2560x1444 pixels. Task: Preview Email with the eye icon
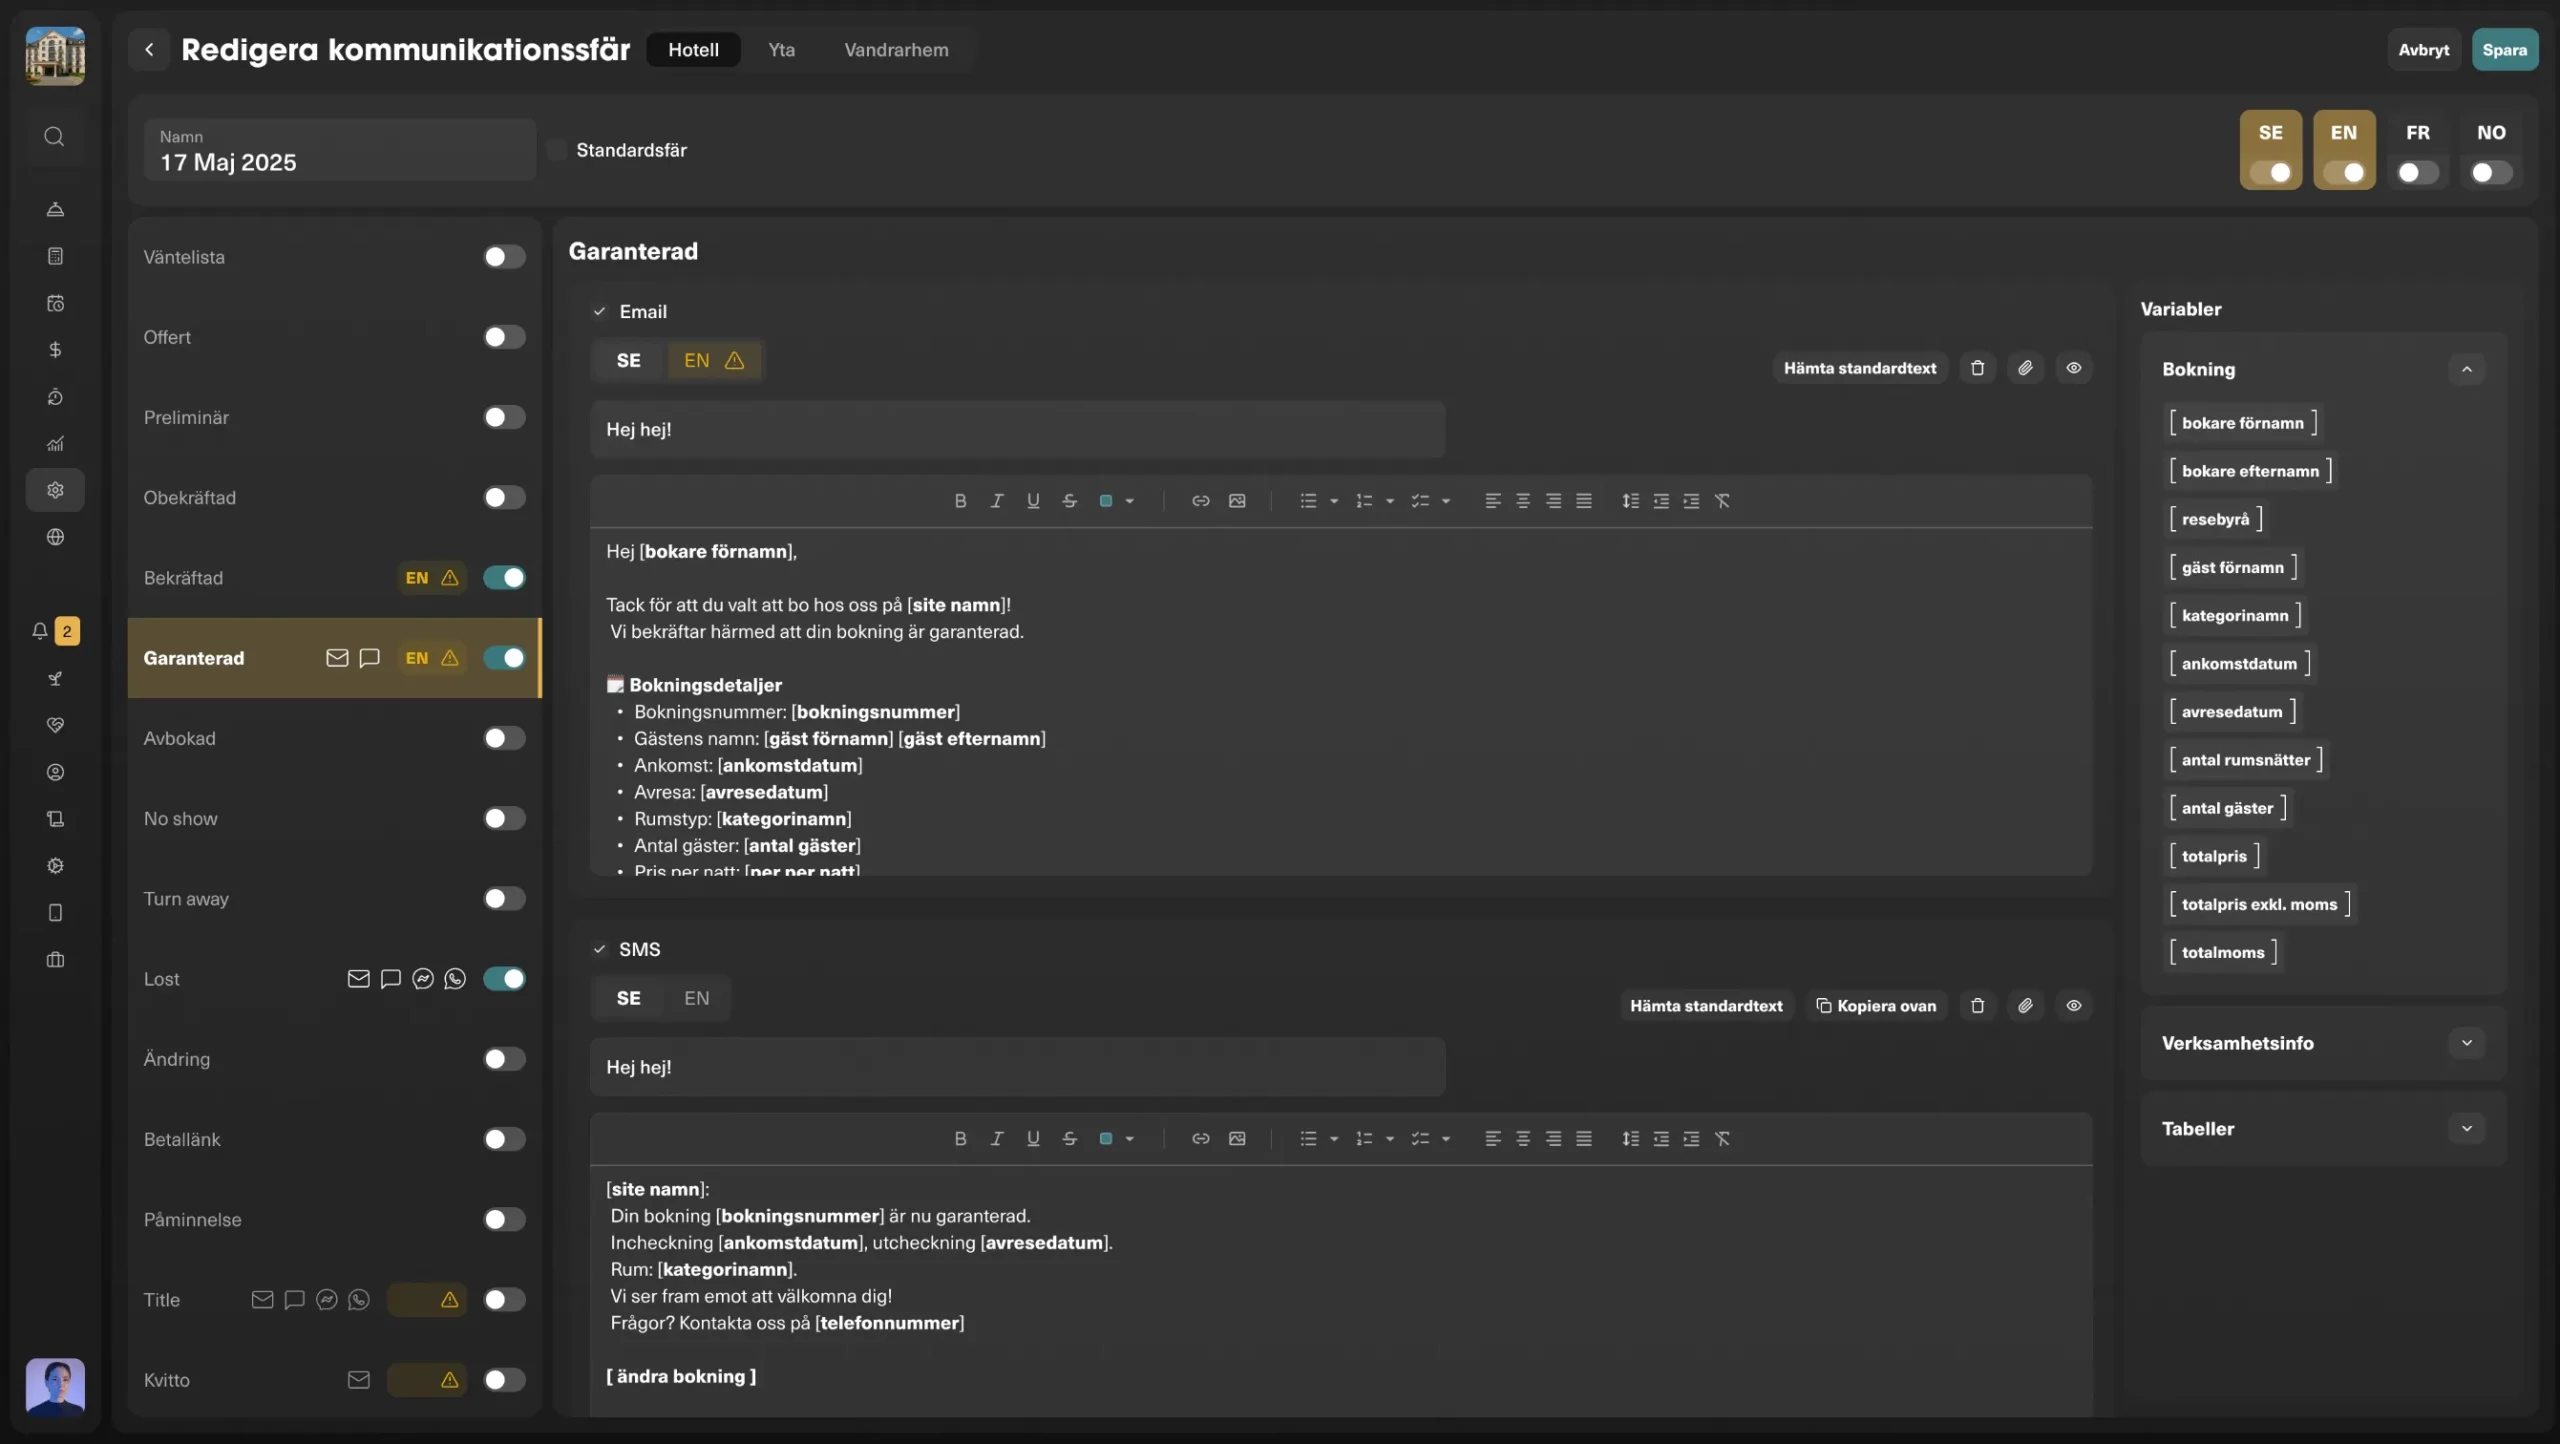point(2073,368)
